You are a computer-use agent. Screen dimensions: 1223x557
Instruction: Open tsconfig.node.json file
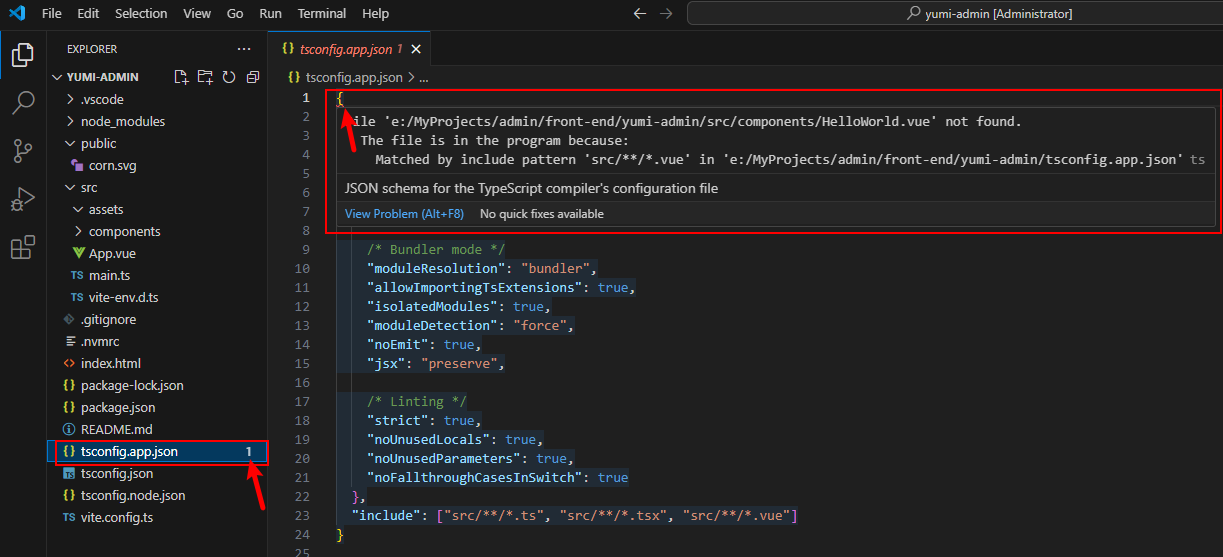point(133,495)
